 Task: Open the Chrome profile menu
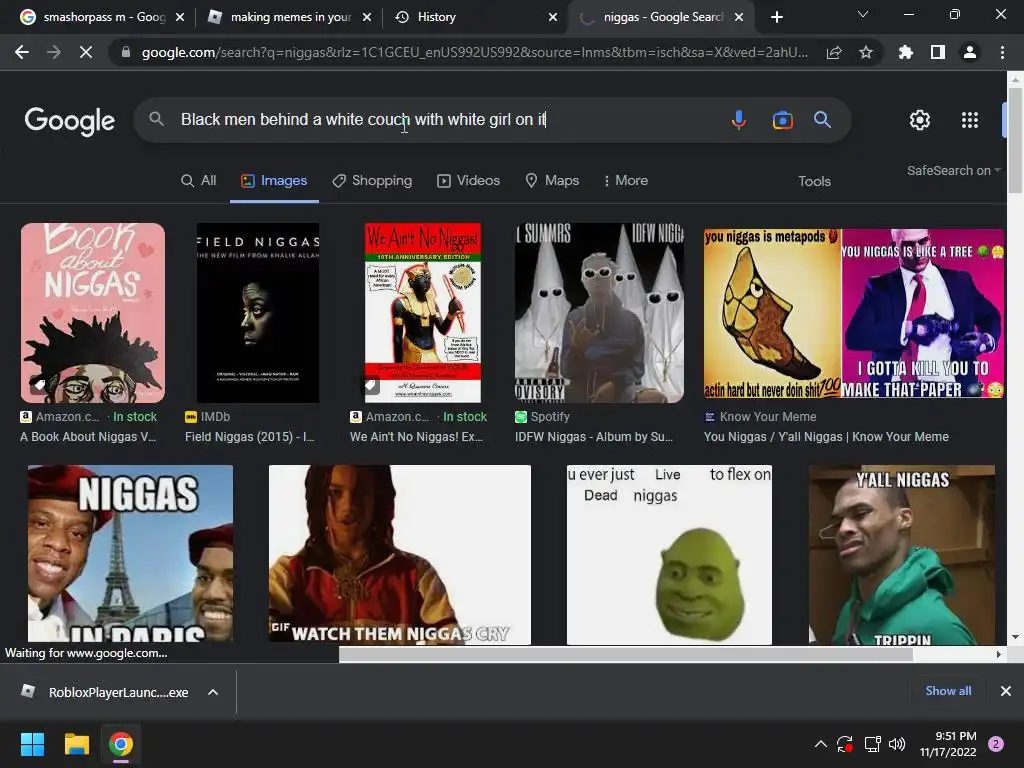970,52
